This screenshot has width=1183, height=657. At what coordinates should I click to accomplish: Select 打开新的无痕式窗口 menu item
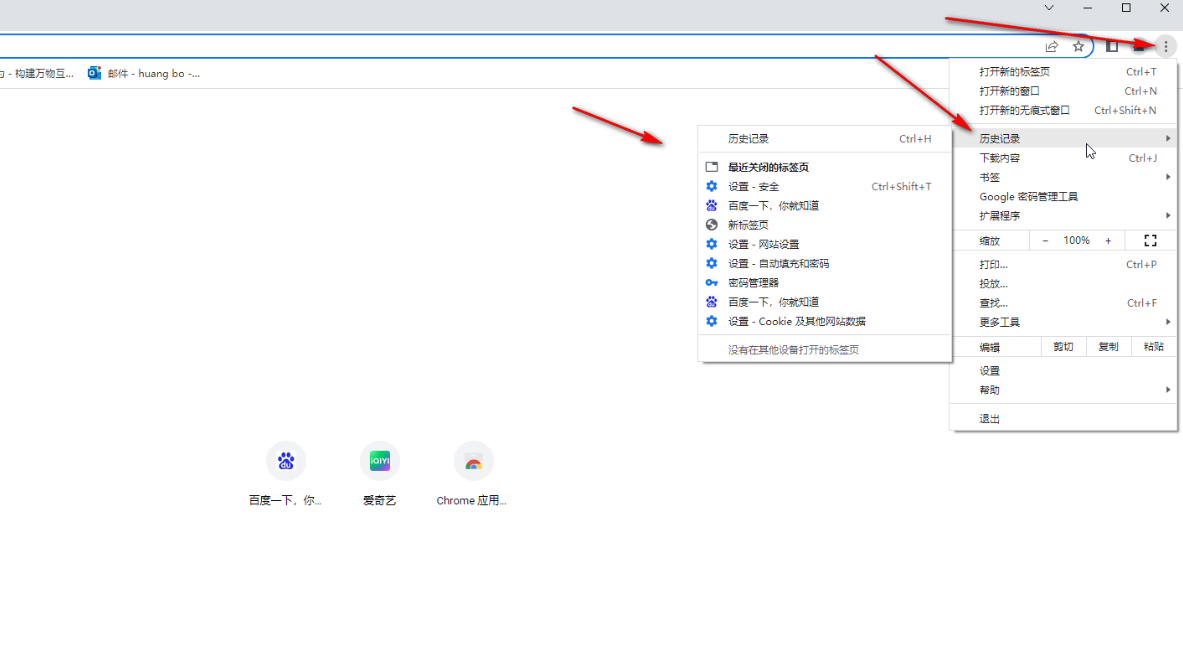tap(1064, 110)
